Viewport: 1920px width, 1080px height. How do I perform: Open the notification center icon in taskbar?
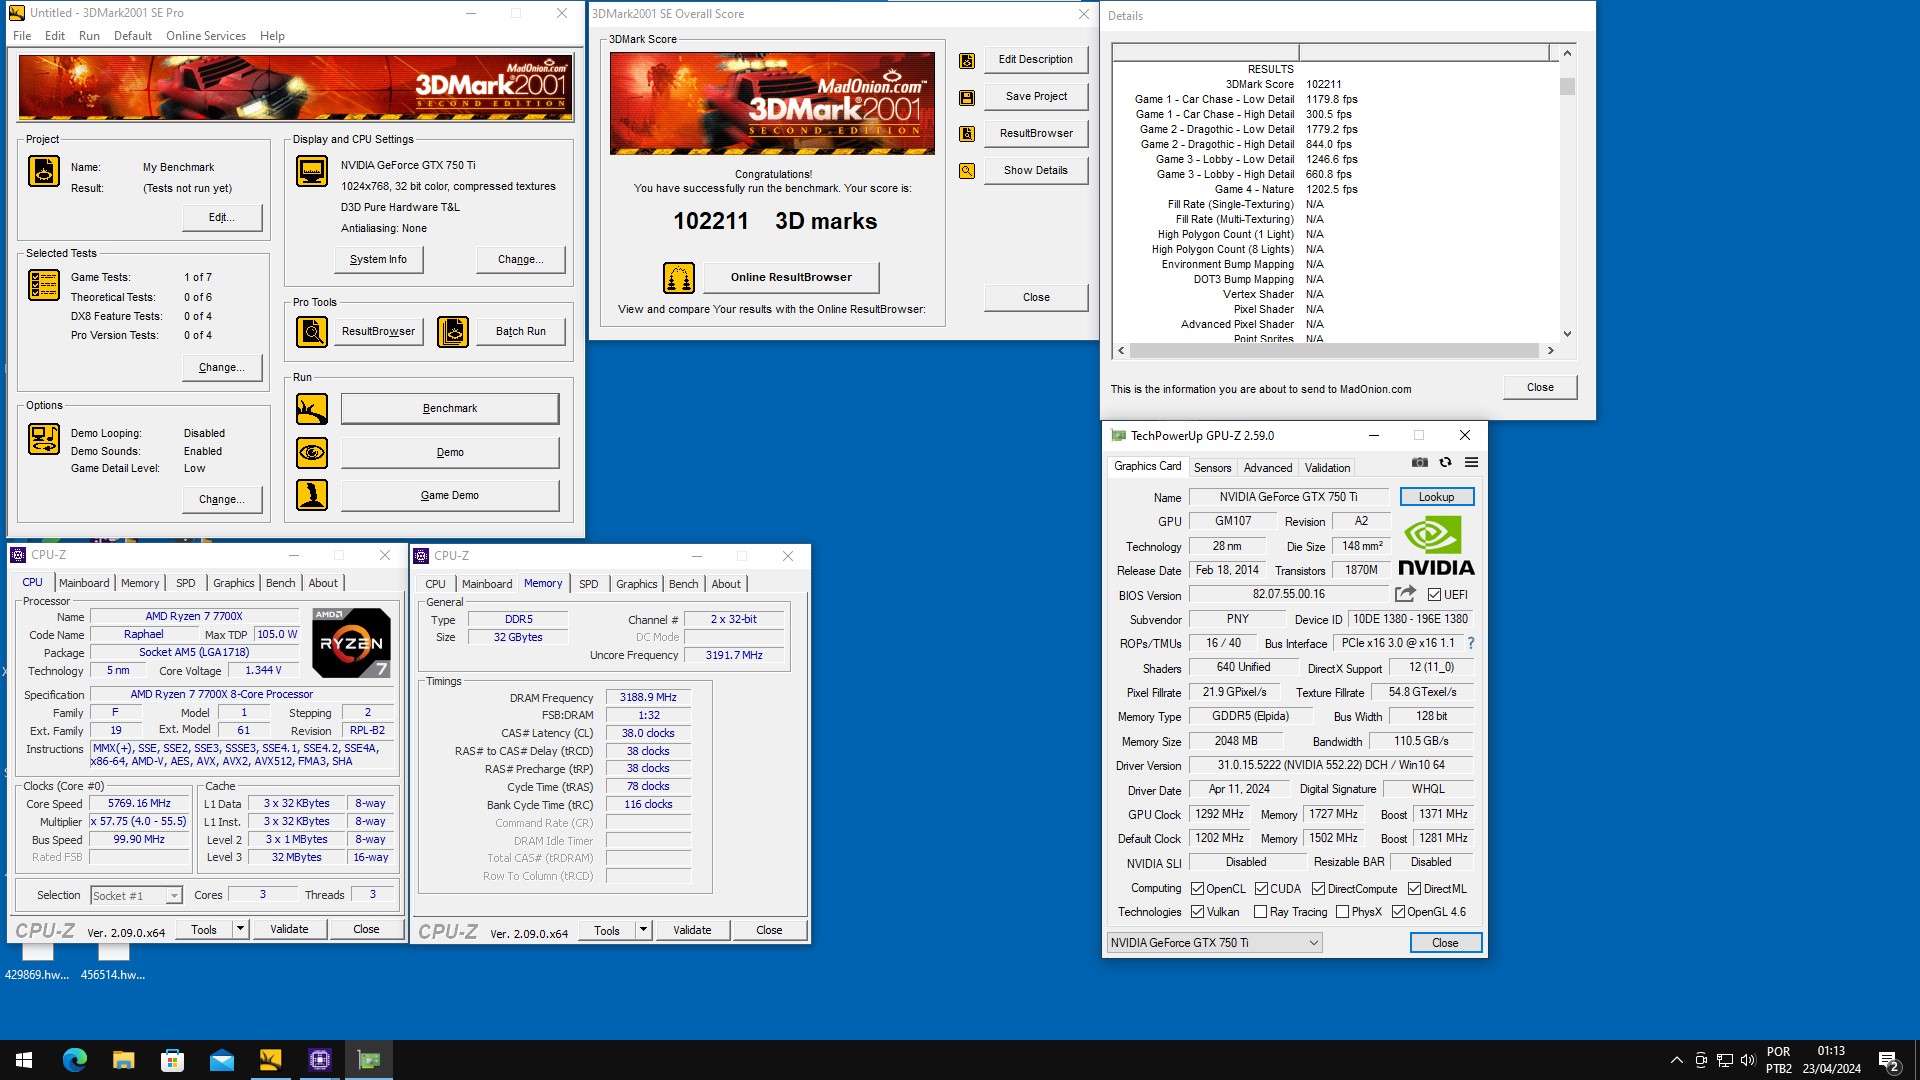[x=1888, y=1061]
